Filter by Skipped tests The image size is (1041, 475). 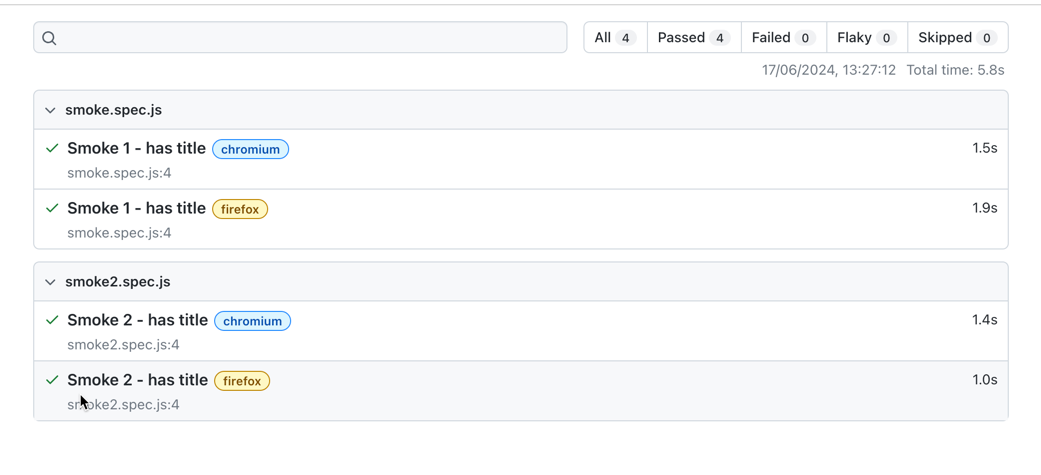tap(956, 38)
